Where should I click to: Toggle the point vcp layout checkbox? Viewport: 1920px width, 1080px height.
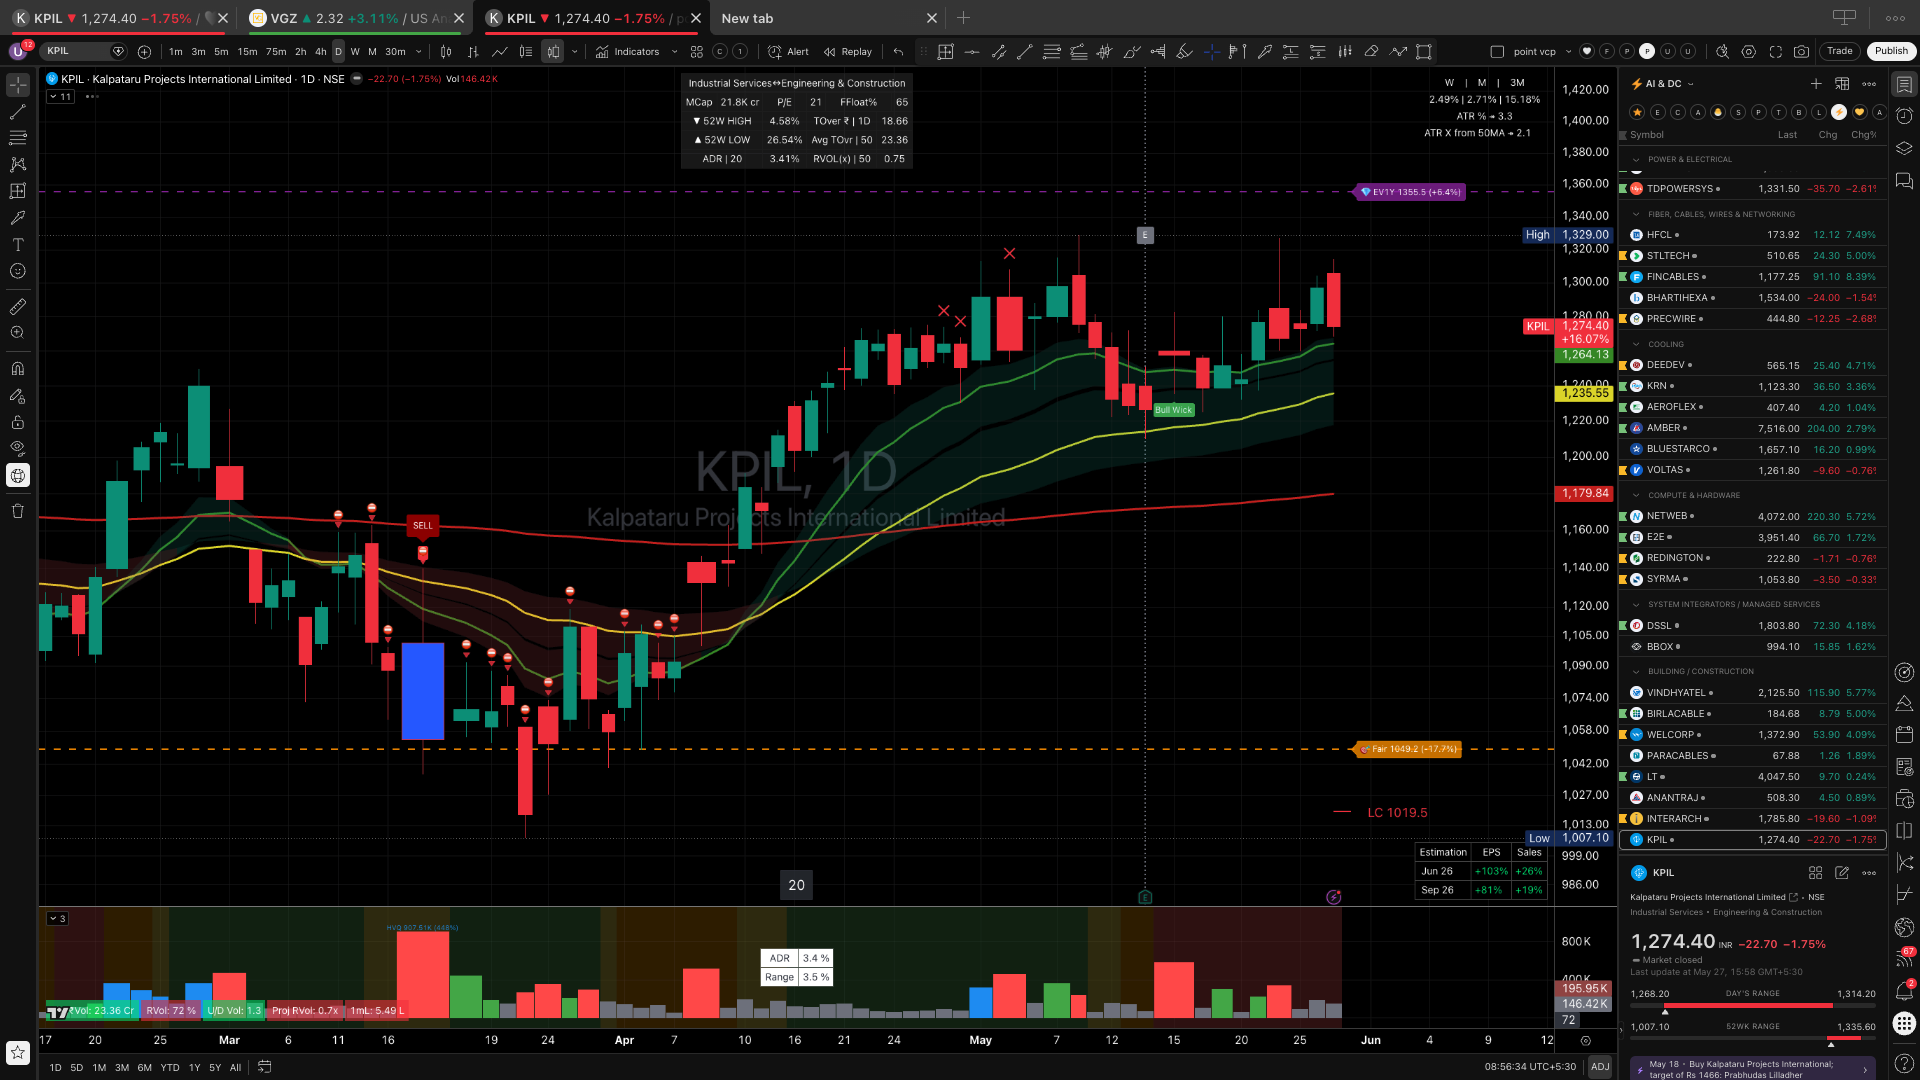[x=1497, y=52]
